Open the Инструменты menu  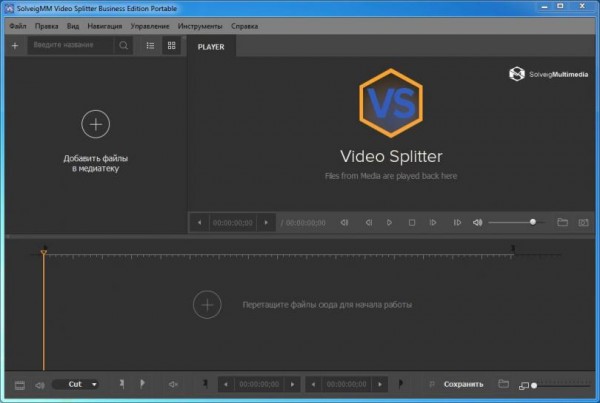point(200,26)
